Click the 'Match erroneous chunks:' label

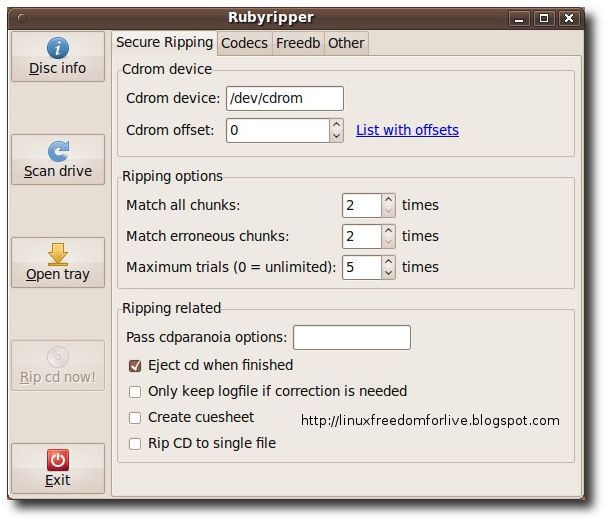tap(207, 236)
